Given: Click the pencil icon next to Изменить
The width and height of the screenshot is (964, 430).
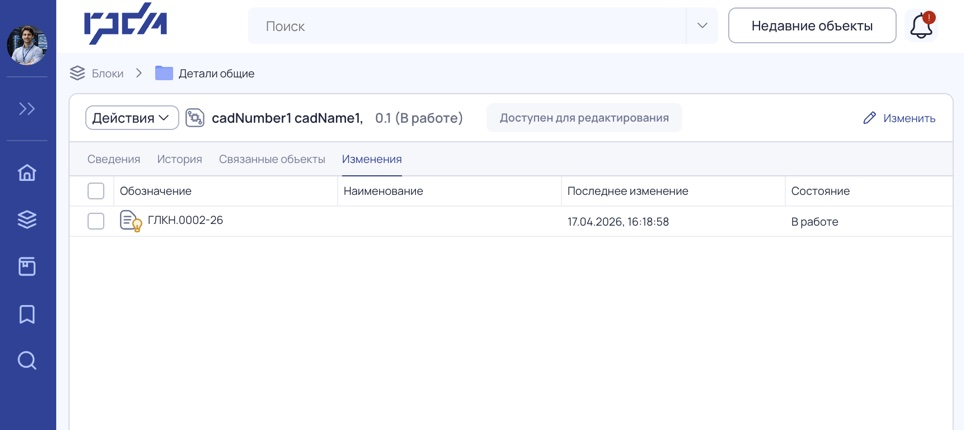Looking at the screenshot, I should tap(869, 118).
